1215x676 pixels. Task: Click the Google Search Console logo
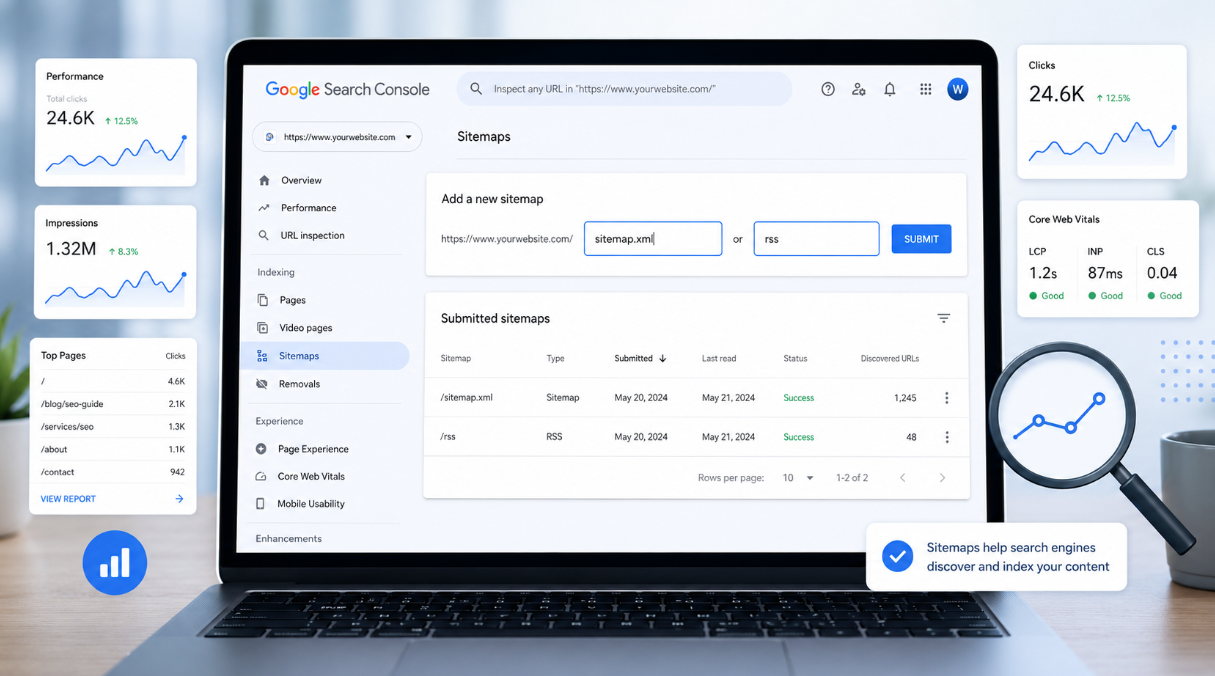[x=347, y=89]
